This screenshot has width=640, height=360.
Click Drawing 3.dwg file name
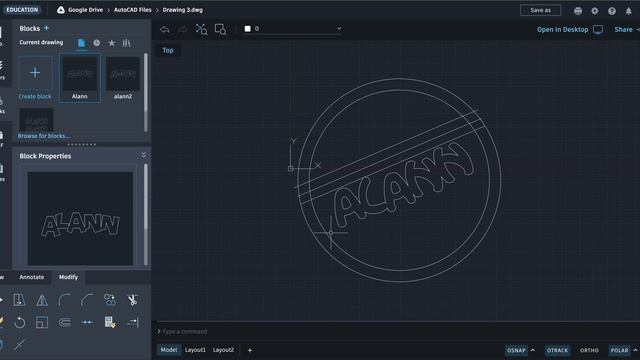[182, 10]
